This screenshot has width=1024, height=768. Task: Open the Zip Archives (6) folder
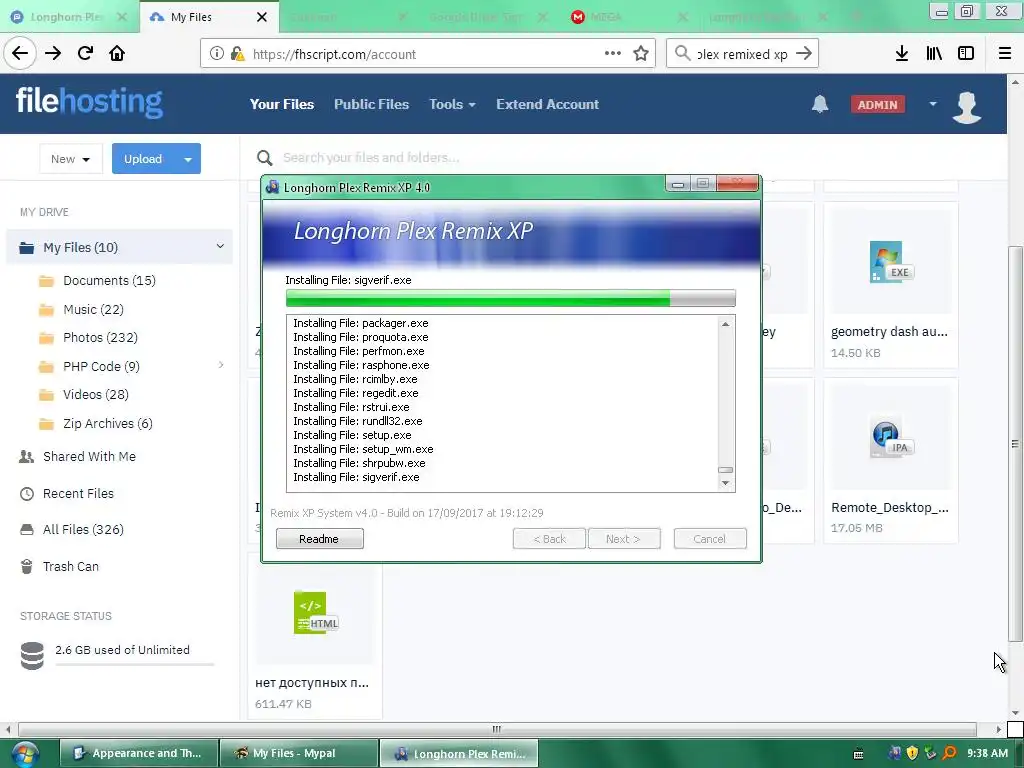(107, 424)
